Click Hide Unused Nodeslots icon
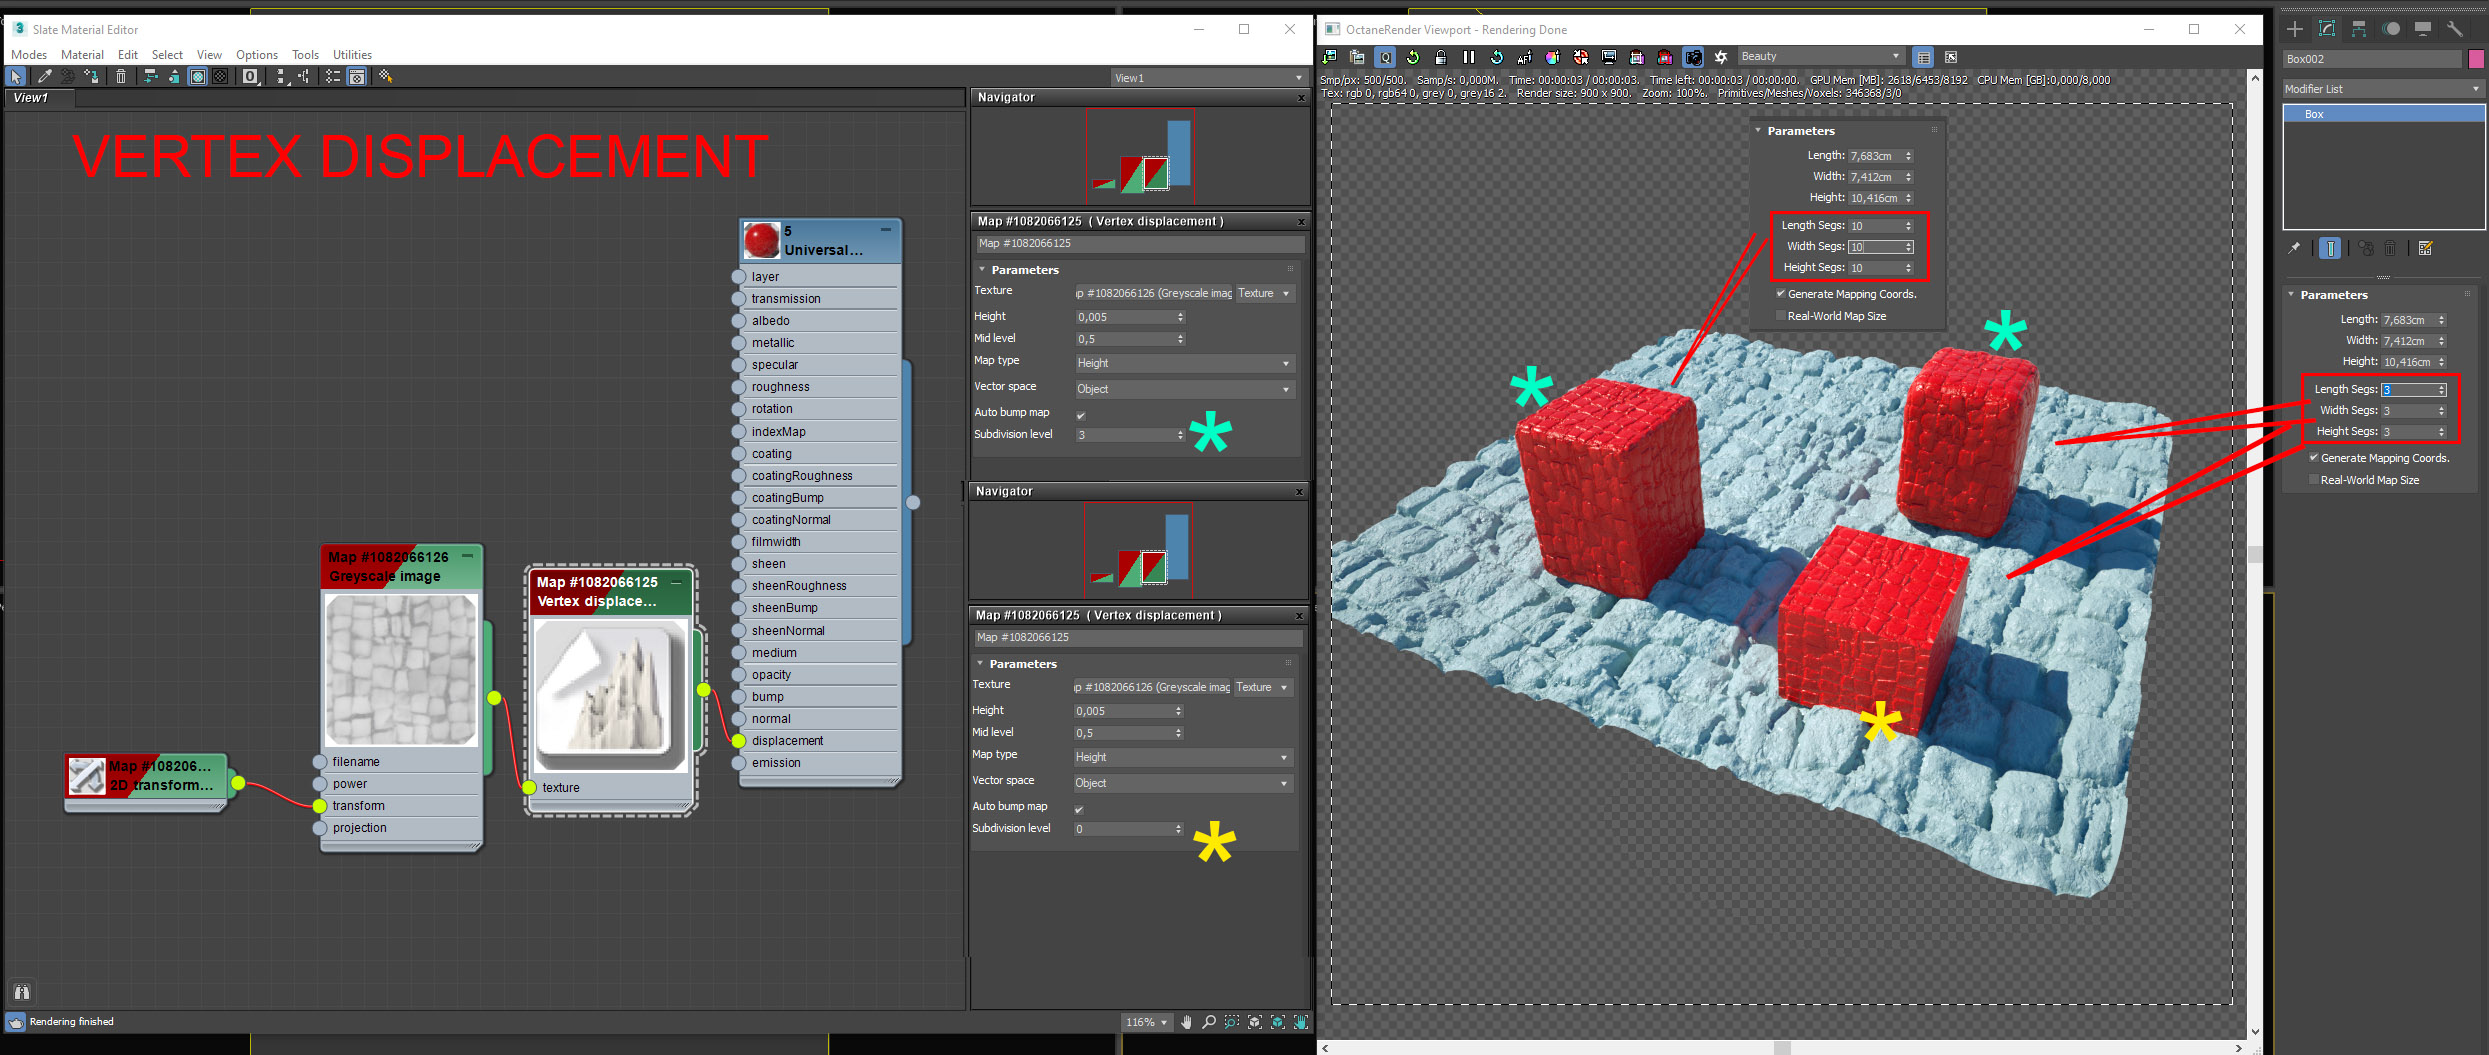Image resolution: width=2489 pixels, height=1055 pixels. click(174, 77)
